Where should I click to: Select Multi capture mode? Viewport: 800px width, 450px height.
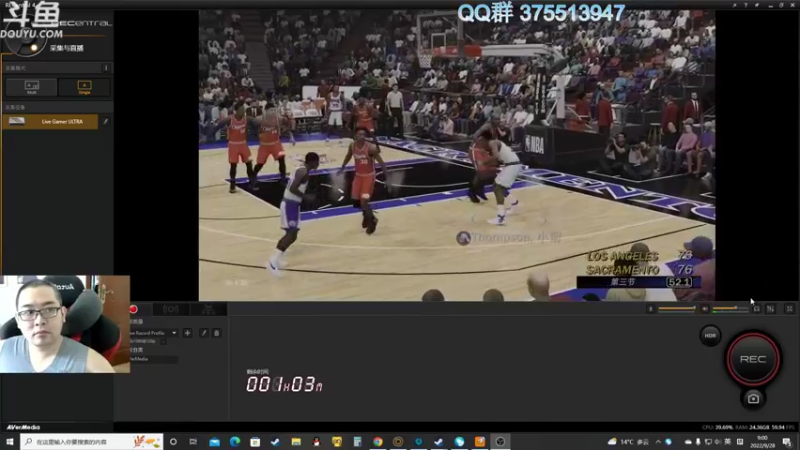tap(32, 87)
